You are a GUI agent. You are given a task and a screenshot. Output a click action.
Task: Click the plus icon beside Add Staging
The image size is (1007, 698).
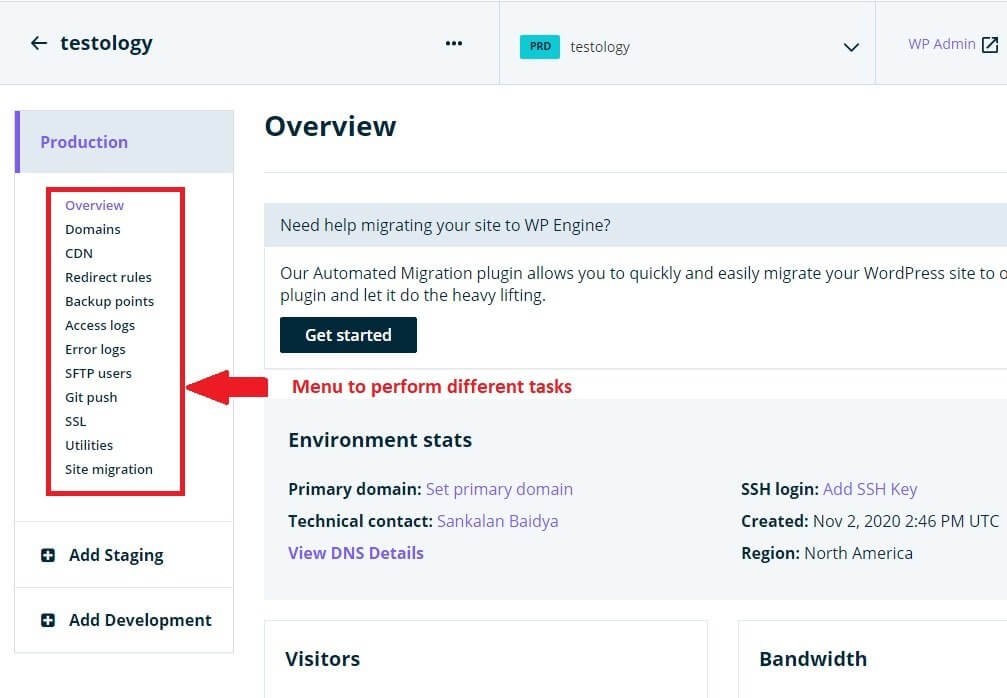(x=48, y=555)
